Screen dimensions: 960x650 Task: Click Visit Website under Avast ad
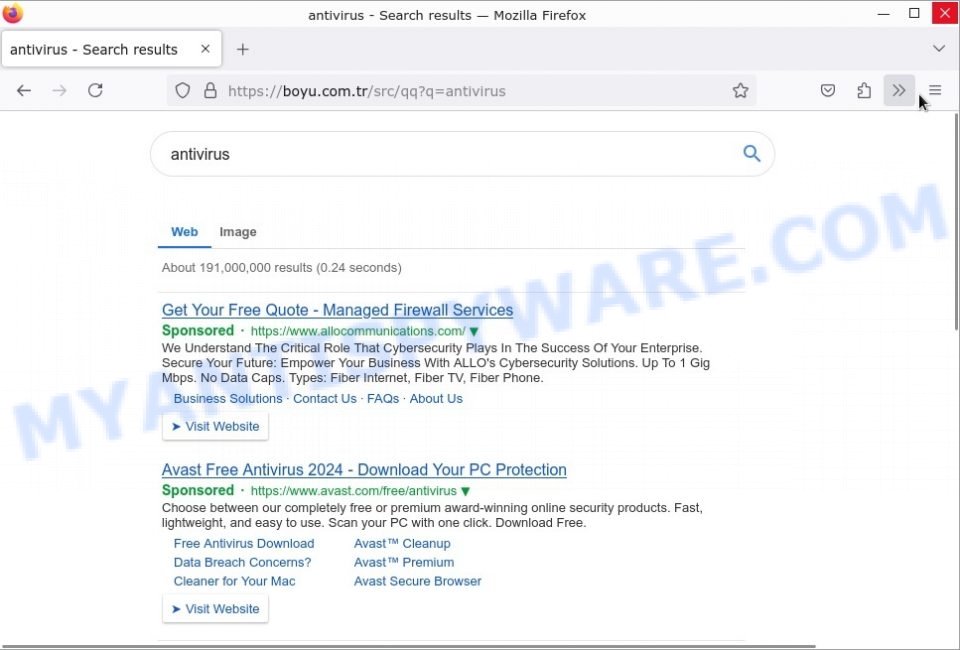[x=216, y=609]
